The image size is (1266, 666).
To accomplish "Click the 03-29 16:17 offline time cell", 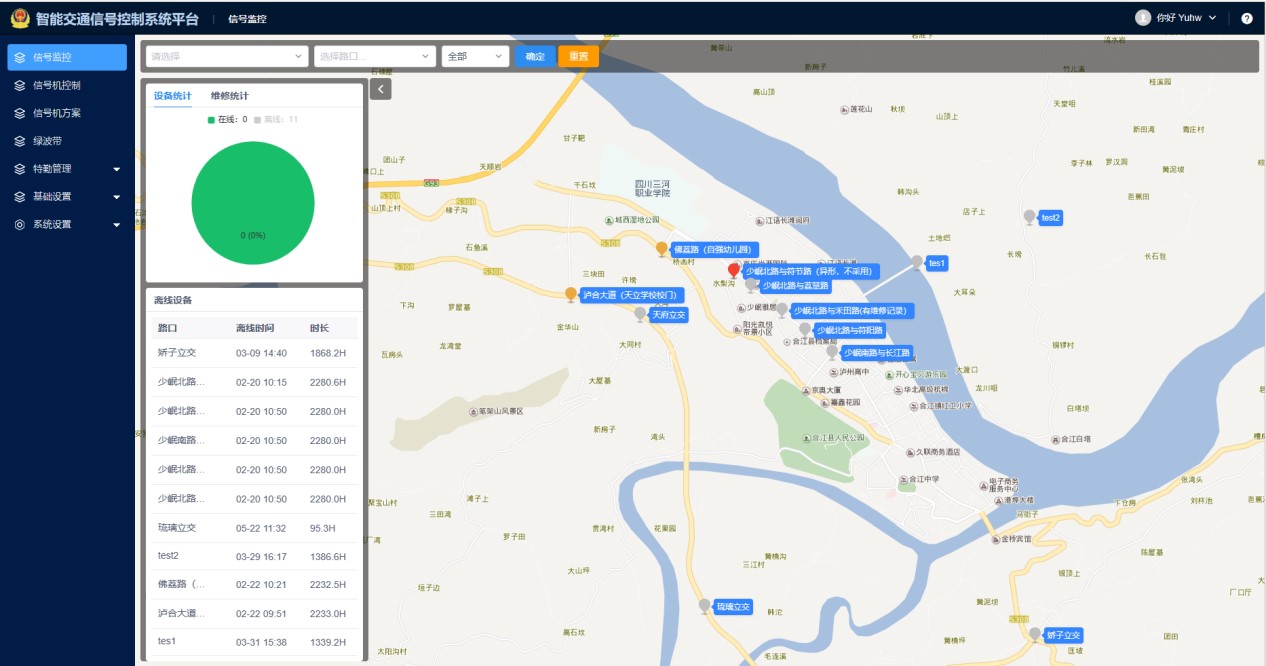I will click(x=261, y=556).
